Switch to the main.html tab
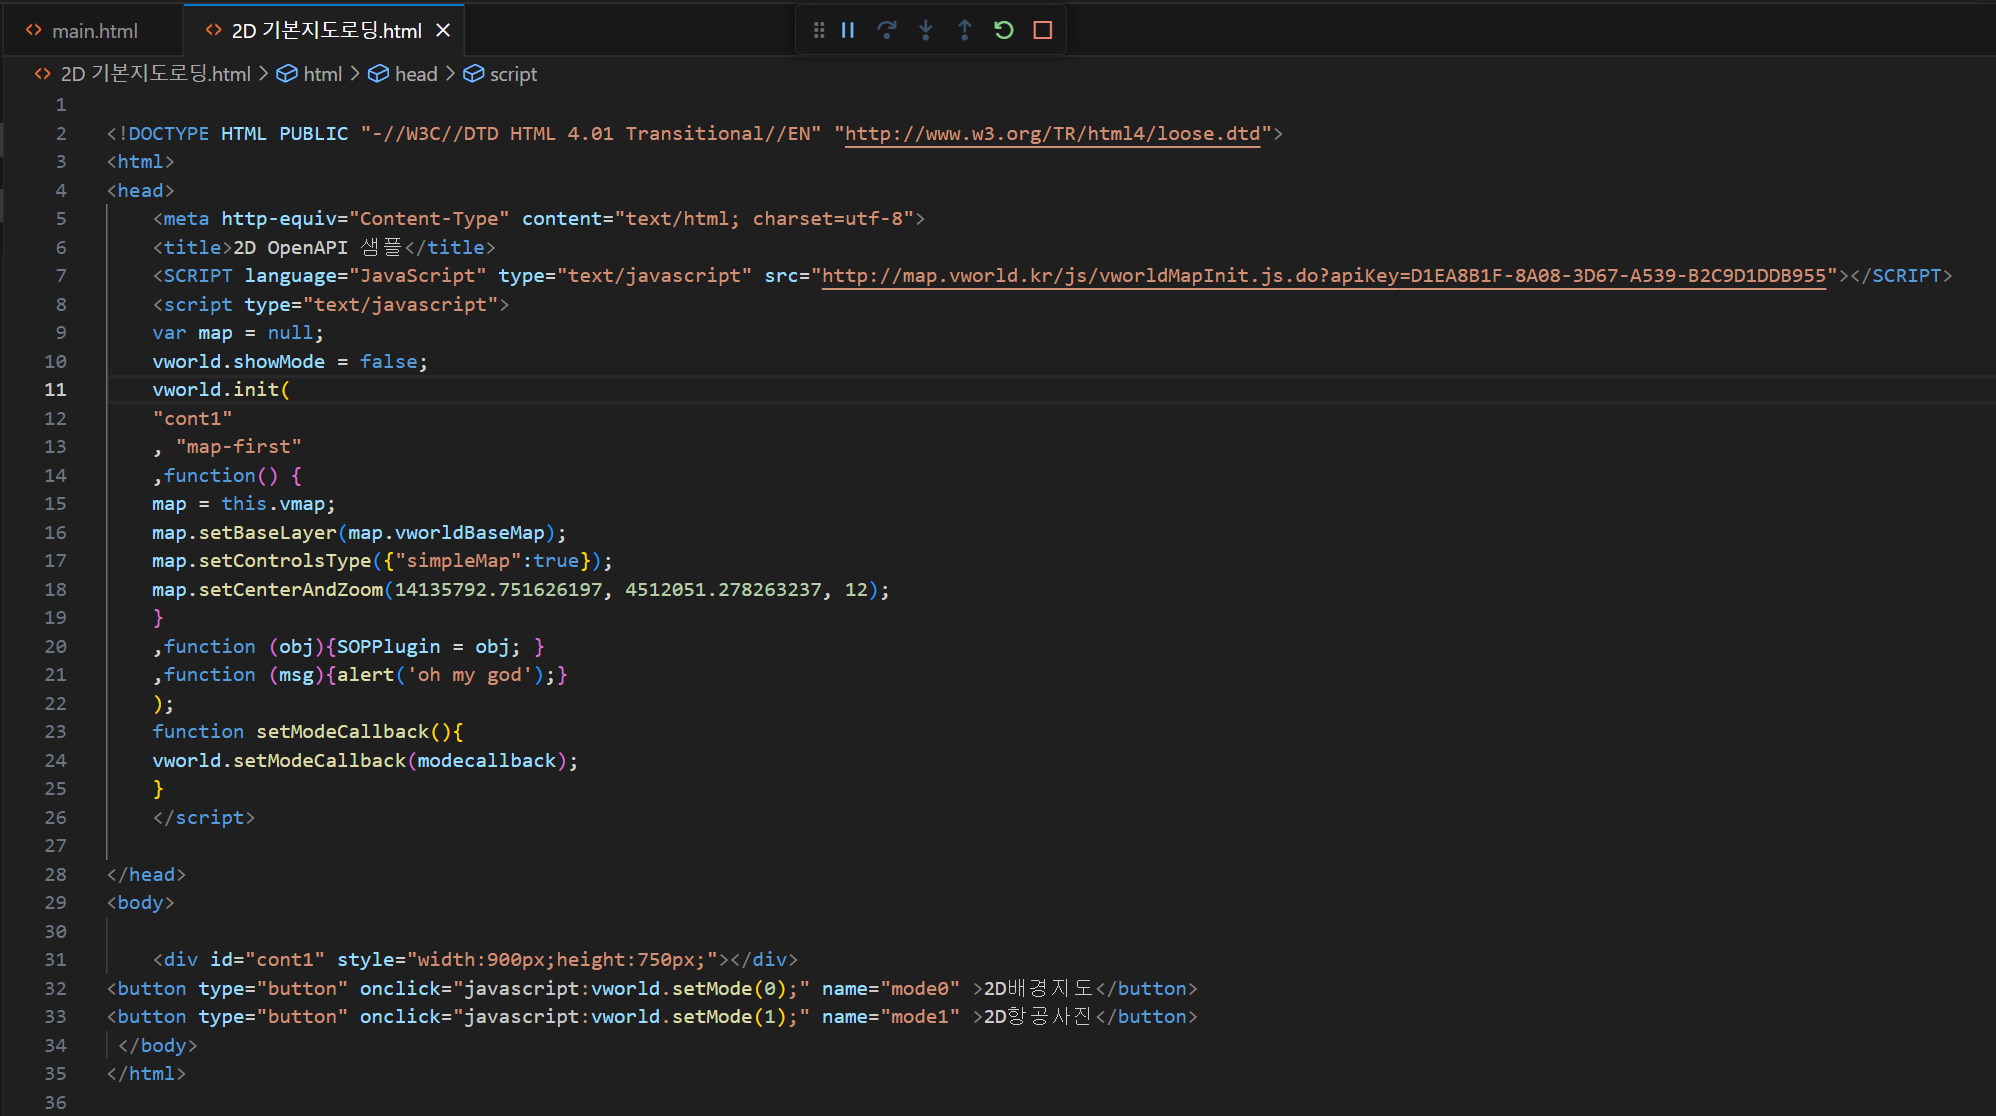Viewport: 1996px width, 1116px height. (x=94, y=31)
